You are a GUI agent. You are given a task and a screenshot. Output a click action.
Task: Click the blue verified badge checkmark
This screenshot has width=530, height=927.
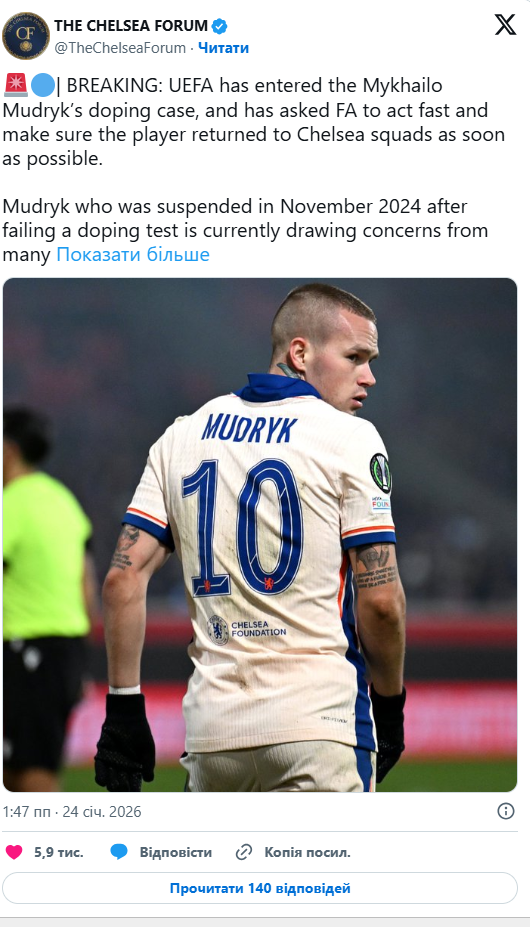click(220, 26)
